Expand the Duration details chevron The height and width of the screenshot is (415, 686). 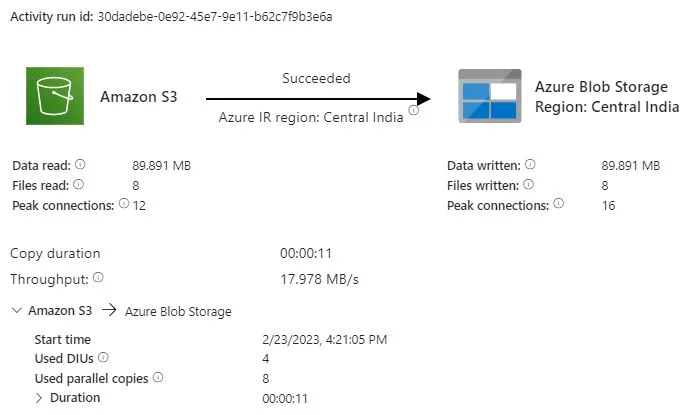[38, 398]
